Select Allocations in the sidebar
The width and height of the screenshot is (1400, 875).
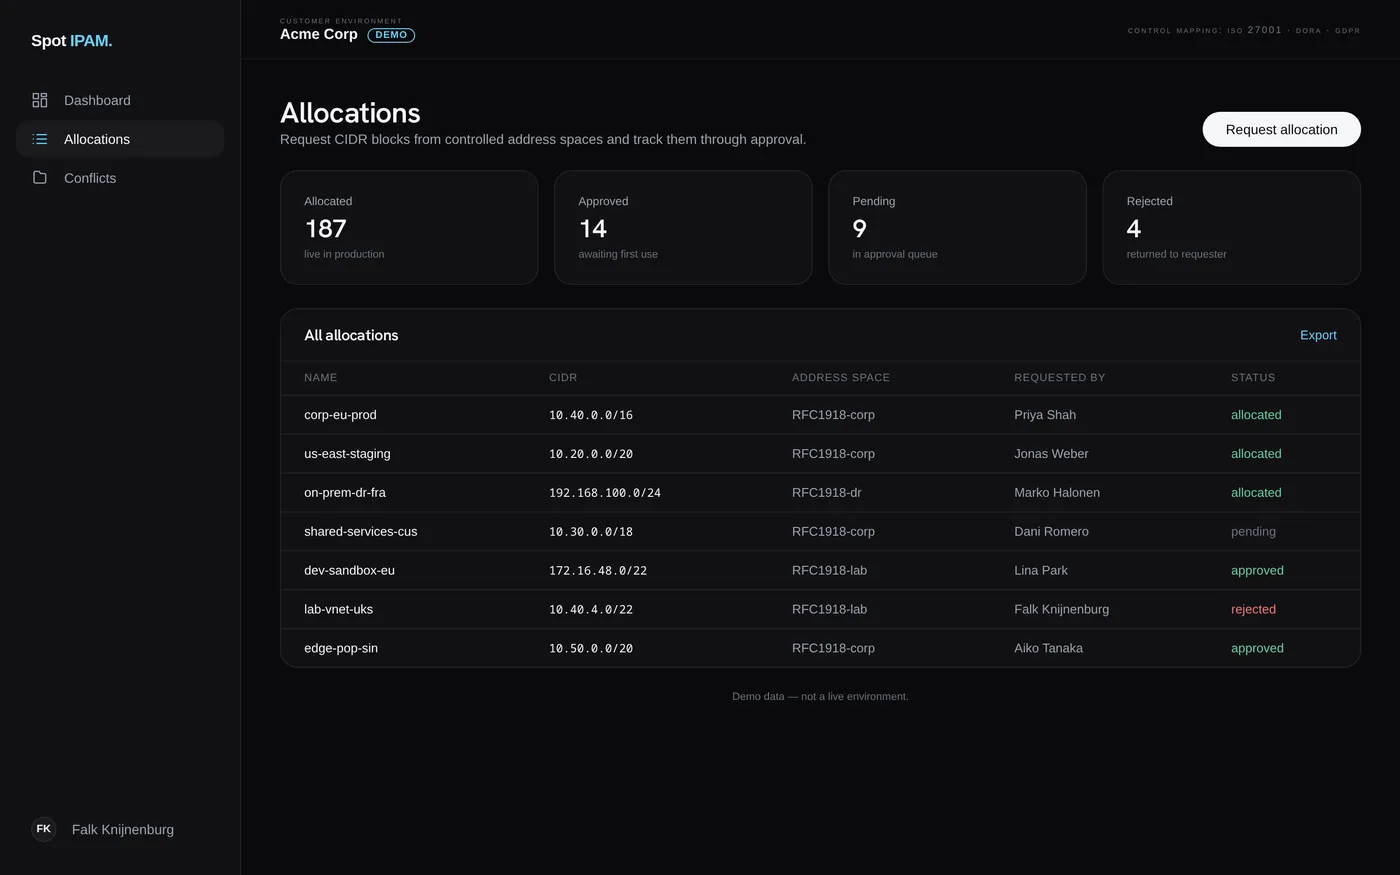tap(120, 139)
